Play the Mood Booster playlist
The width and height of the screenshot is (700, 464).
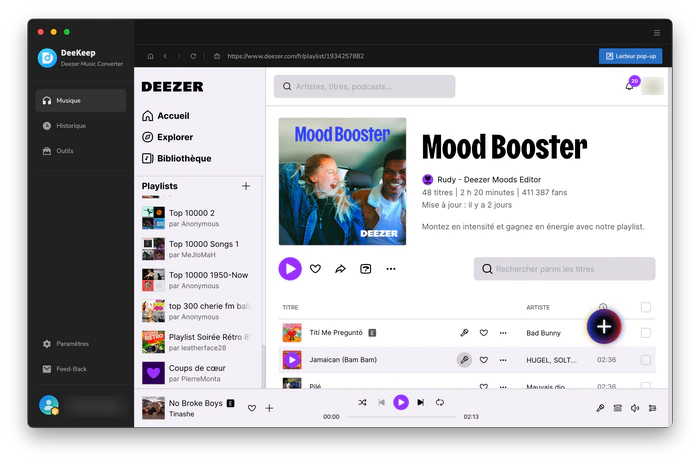[x=290, y=269]
